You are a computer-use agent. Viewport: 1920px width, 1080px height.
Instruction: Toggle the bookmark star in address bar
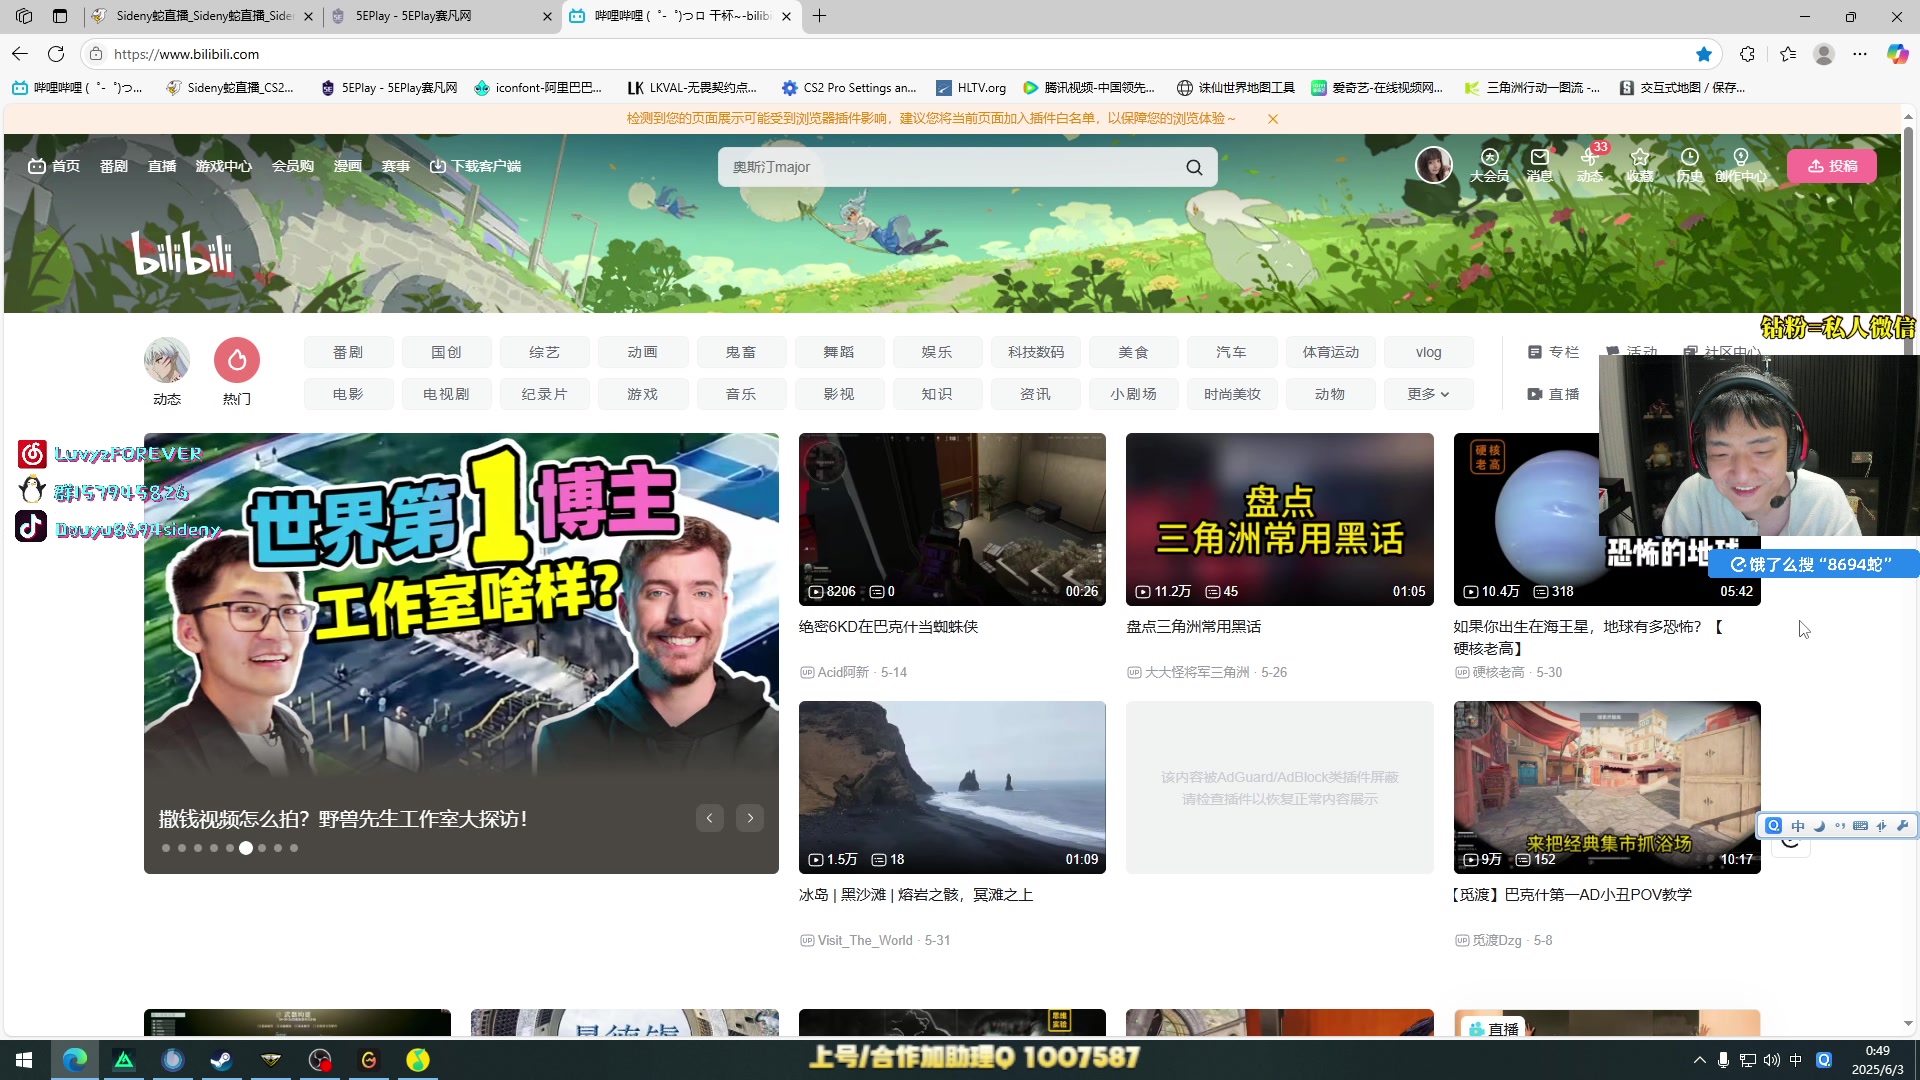tap(1704, 54)
